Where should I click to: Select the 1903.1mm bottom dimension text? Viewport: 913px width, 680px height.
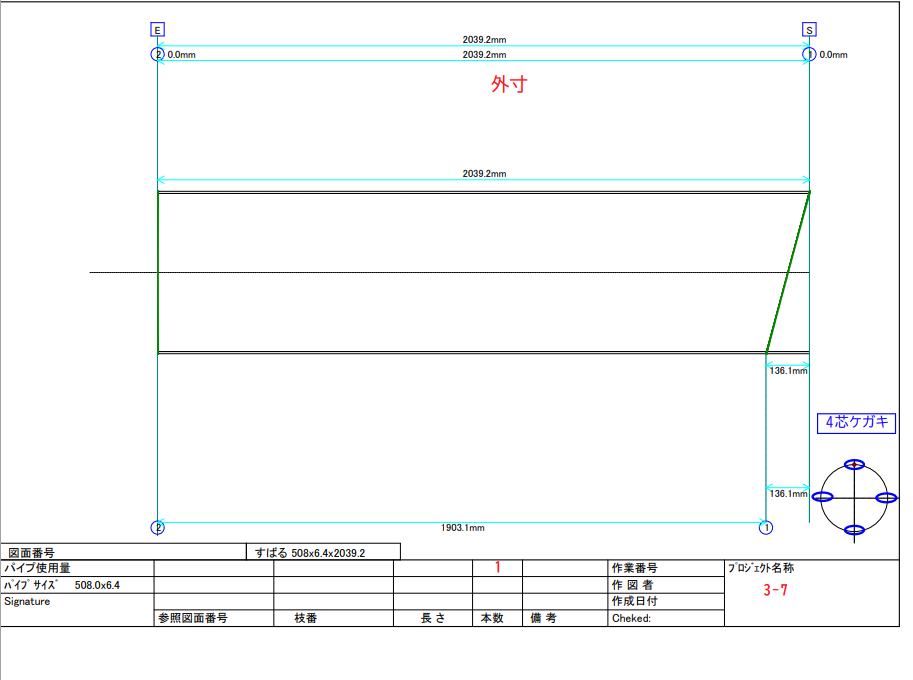pyautogui.click(x=463, y=528)
